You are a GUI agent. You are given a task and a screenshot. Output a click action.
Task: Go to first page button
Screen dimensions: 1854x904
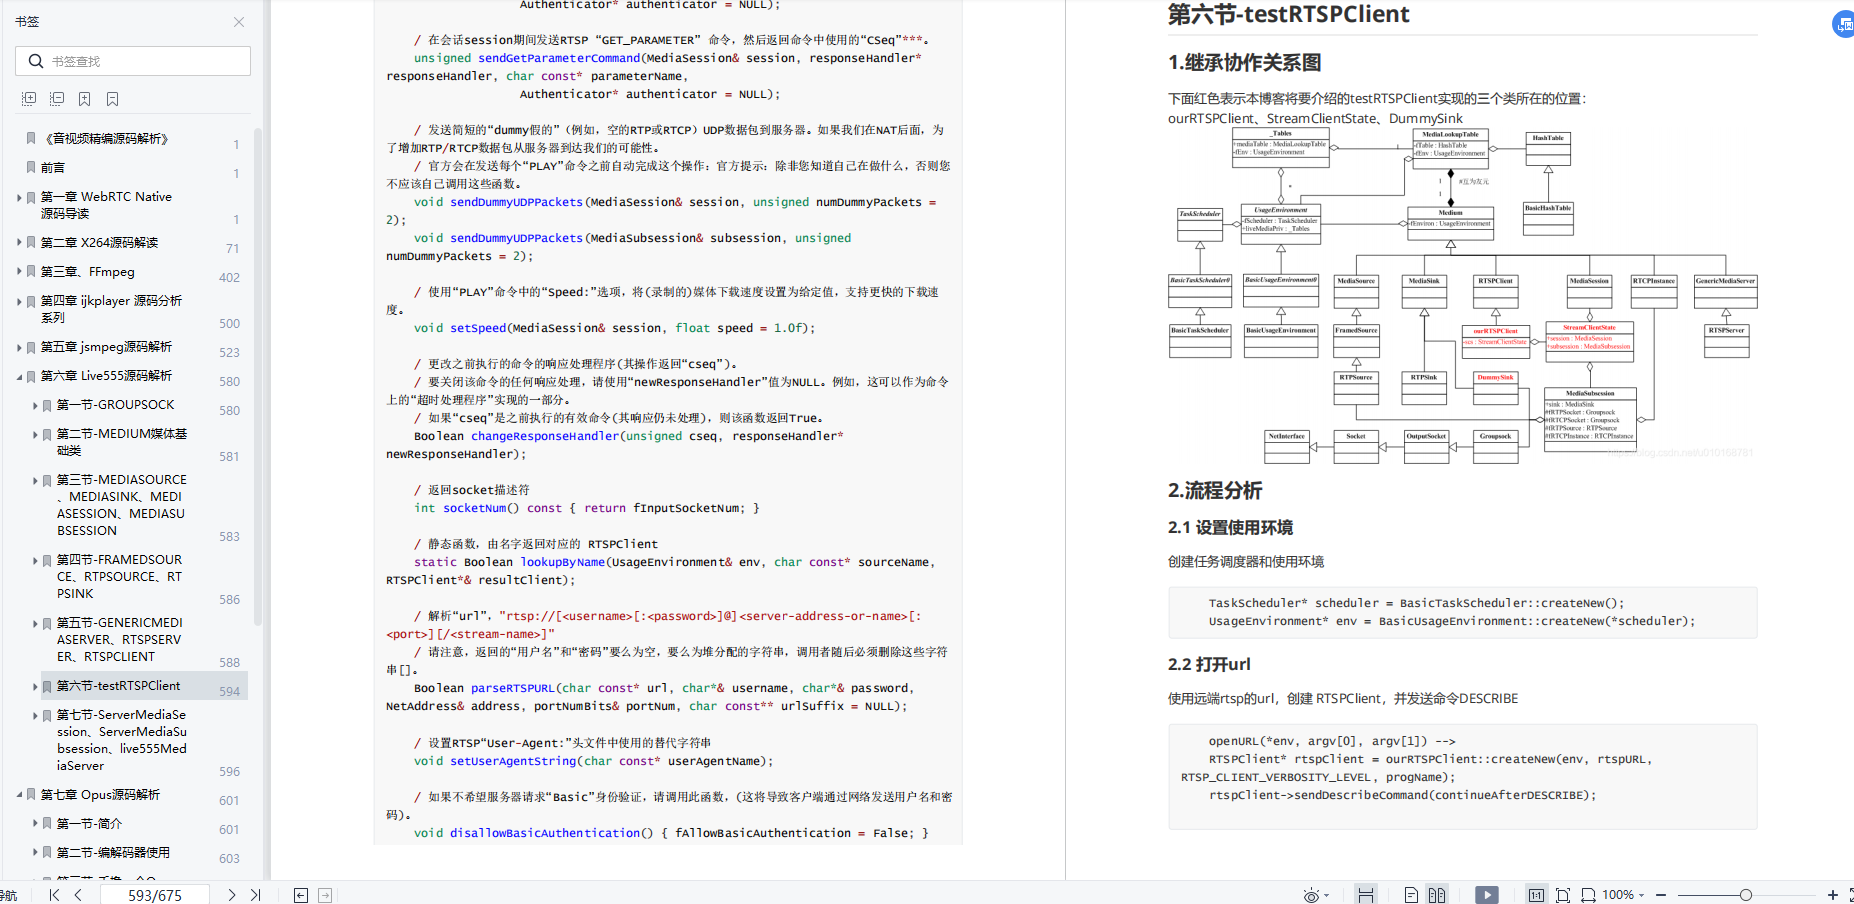[x=54, y=895]
